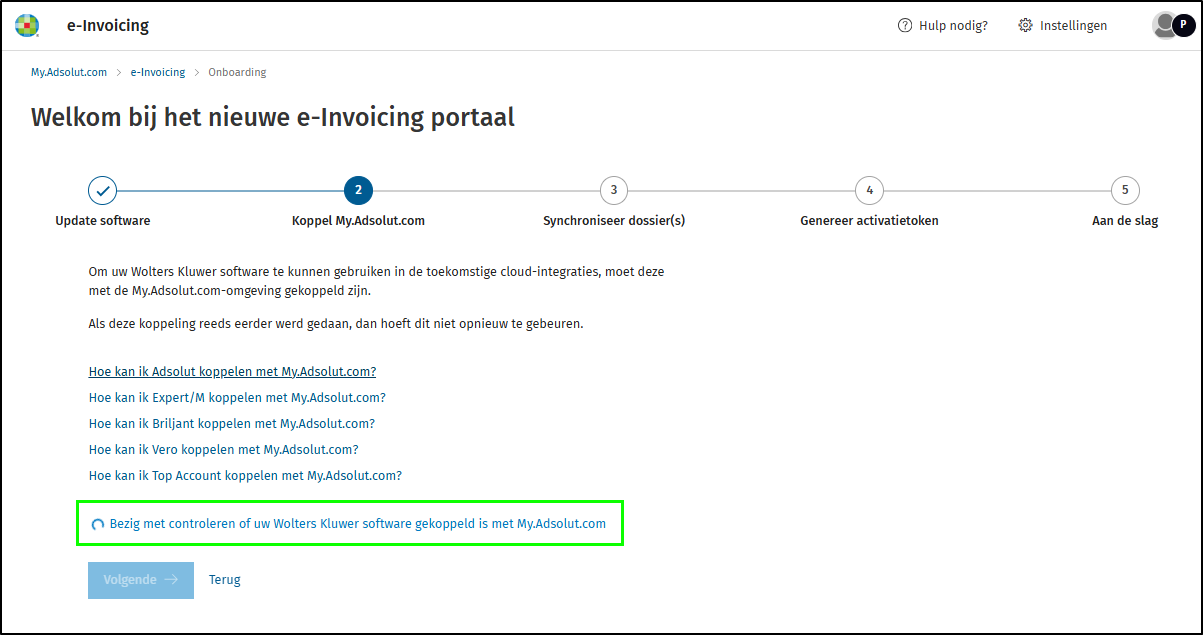The height and width of the screenshot is (635, 1203).
Task: Click the help question mark icon
Action: click(x=905, y=26)
